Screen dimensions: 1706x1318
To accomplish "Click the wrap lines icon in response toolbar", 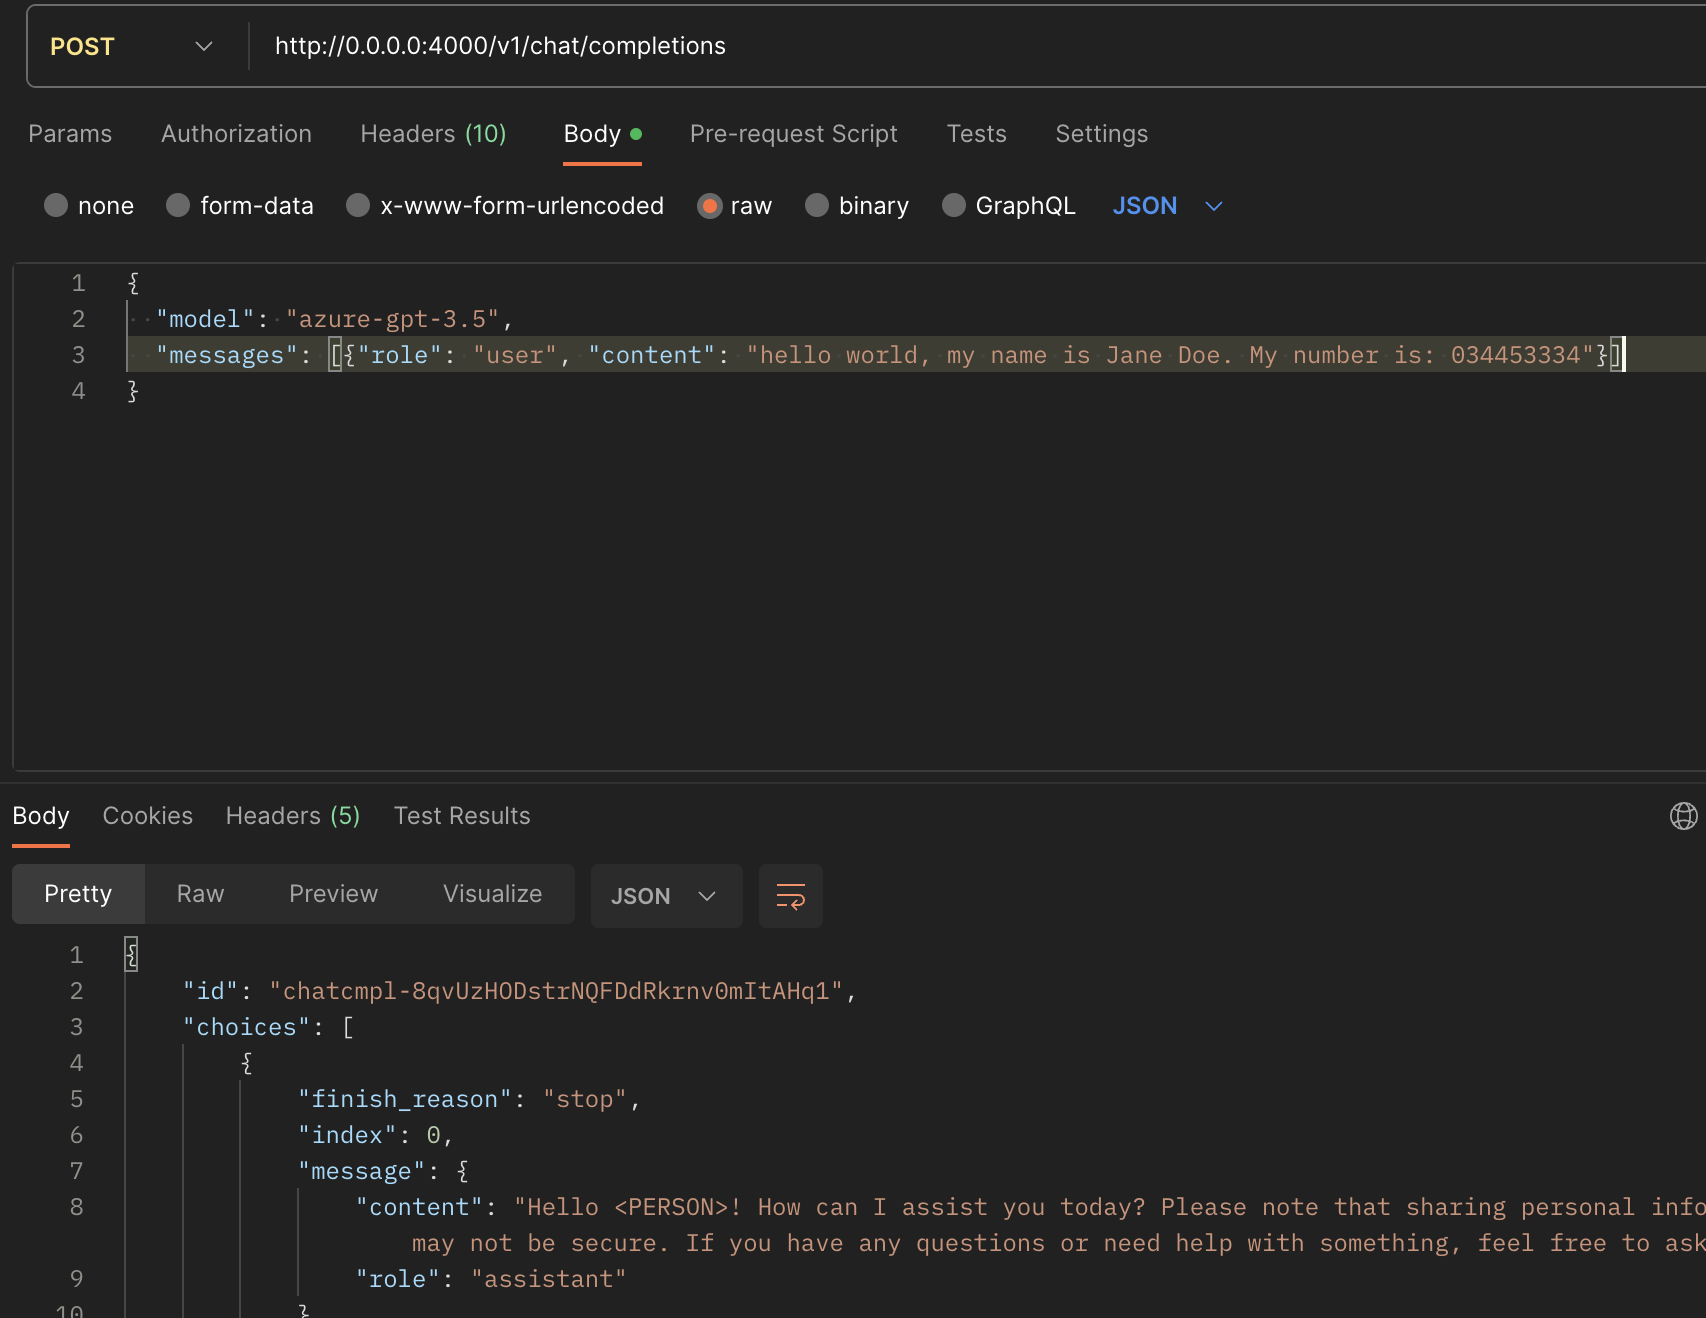I will point(790,896).
